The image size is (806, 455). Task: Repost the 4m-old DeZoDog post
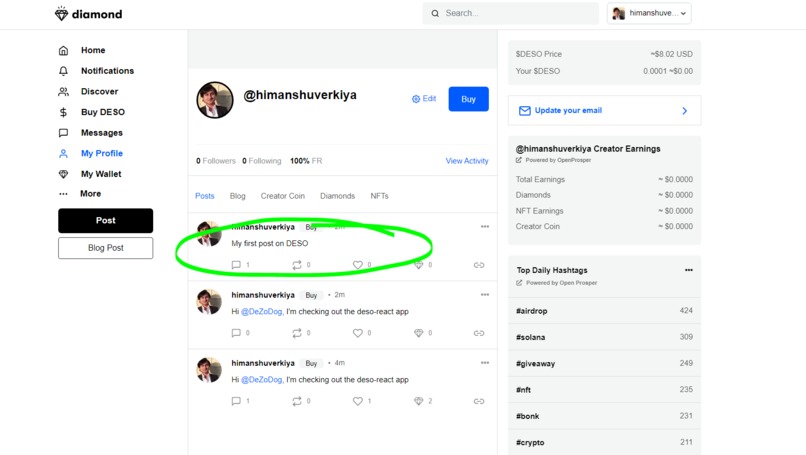[x=297, y=401]
